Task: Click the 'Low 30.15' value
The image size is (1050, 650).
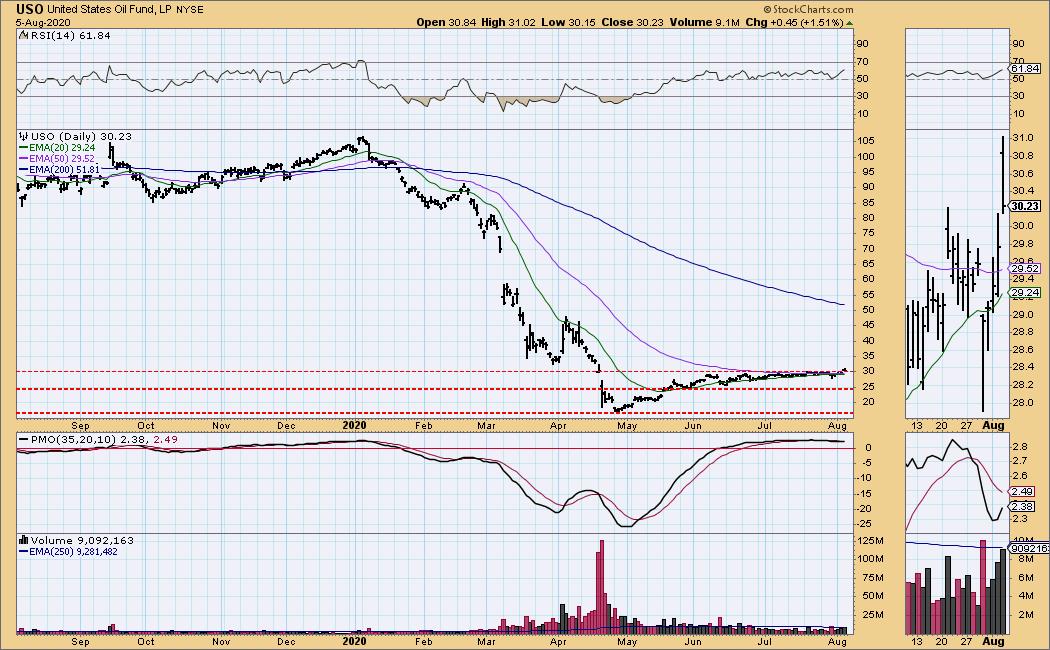Action: point(569,22)
